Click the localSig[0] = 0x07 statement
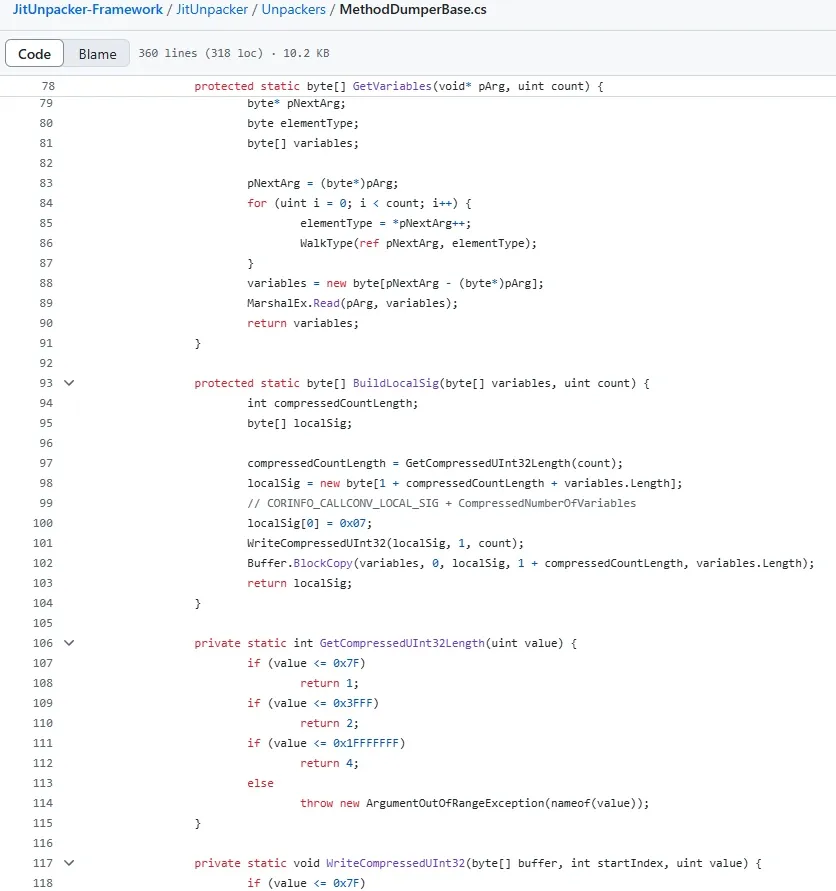The width and height of the screenshot is (836, 891). [x=310, y=523]
